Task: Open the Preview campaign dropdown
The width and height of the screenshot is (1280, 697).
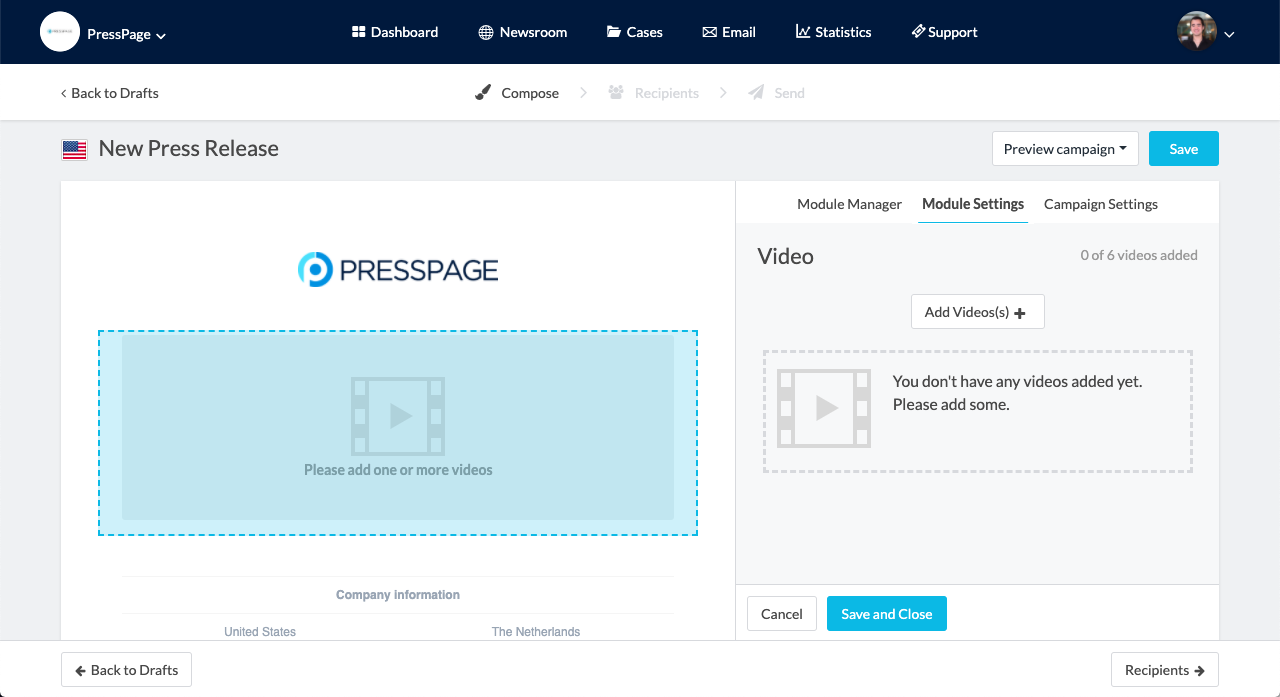Action: (1065, 149)
